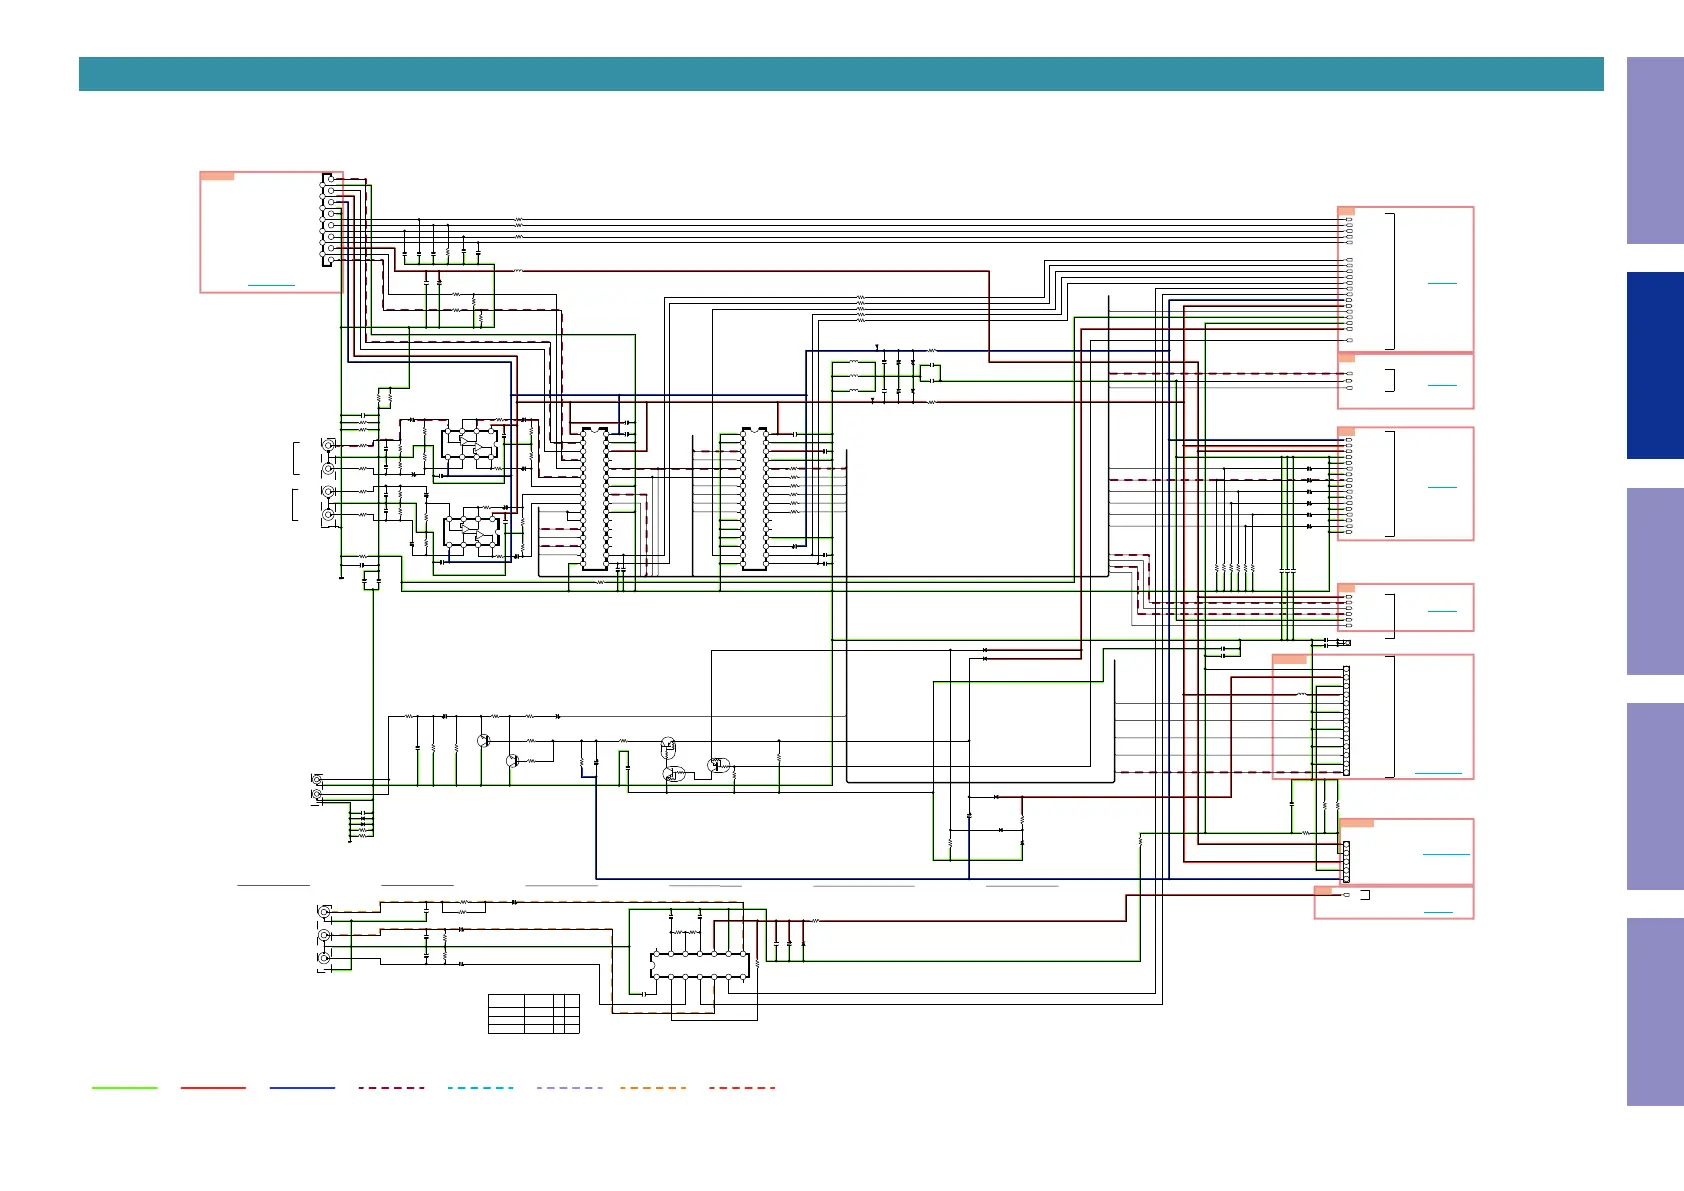Click the solid green legend line
The height and width of the screenshot is (1191, 1684).
pyautogui.click(x=125, y=1088)
